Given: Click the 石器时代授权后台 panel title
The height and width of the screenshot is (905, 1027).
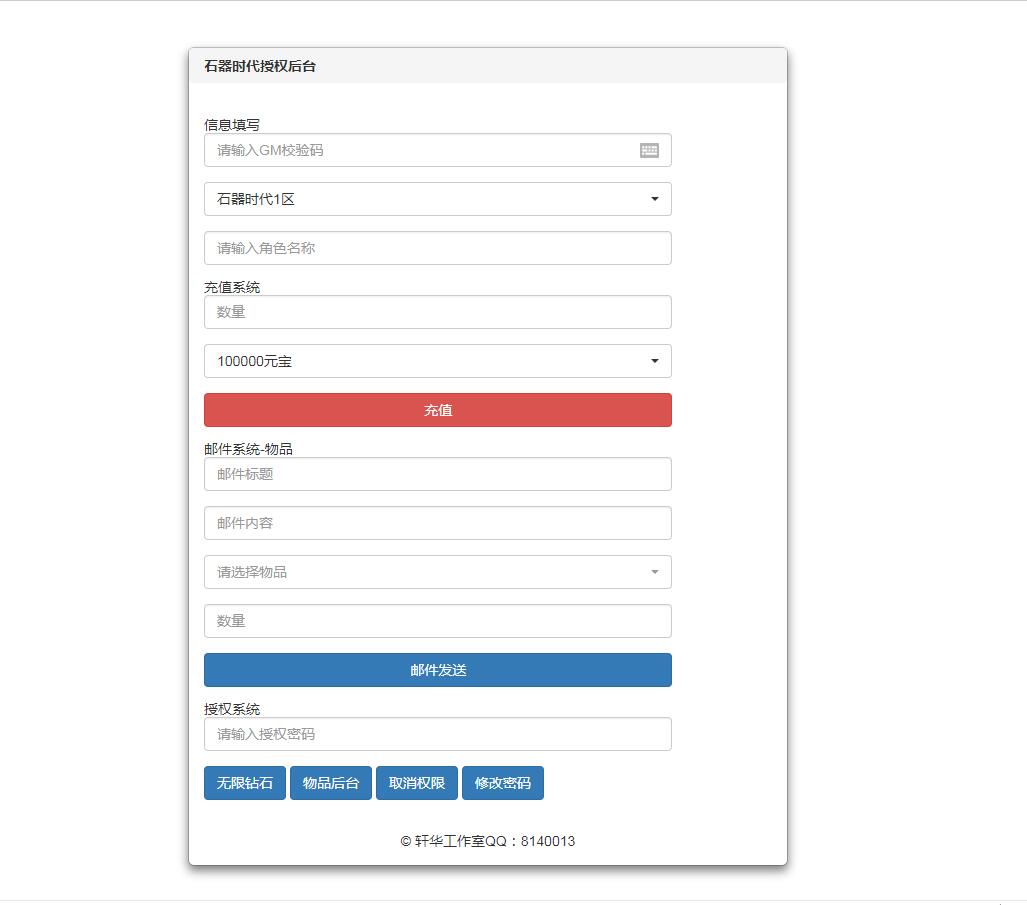Looking at the screenshot, I should tap(260, 66).
